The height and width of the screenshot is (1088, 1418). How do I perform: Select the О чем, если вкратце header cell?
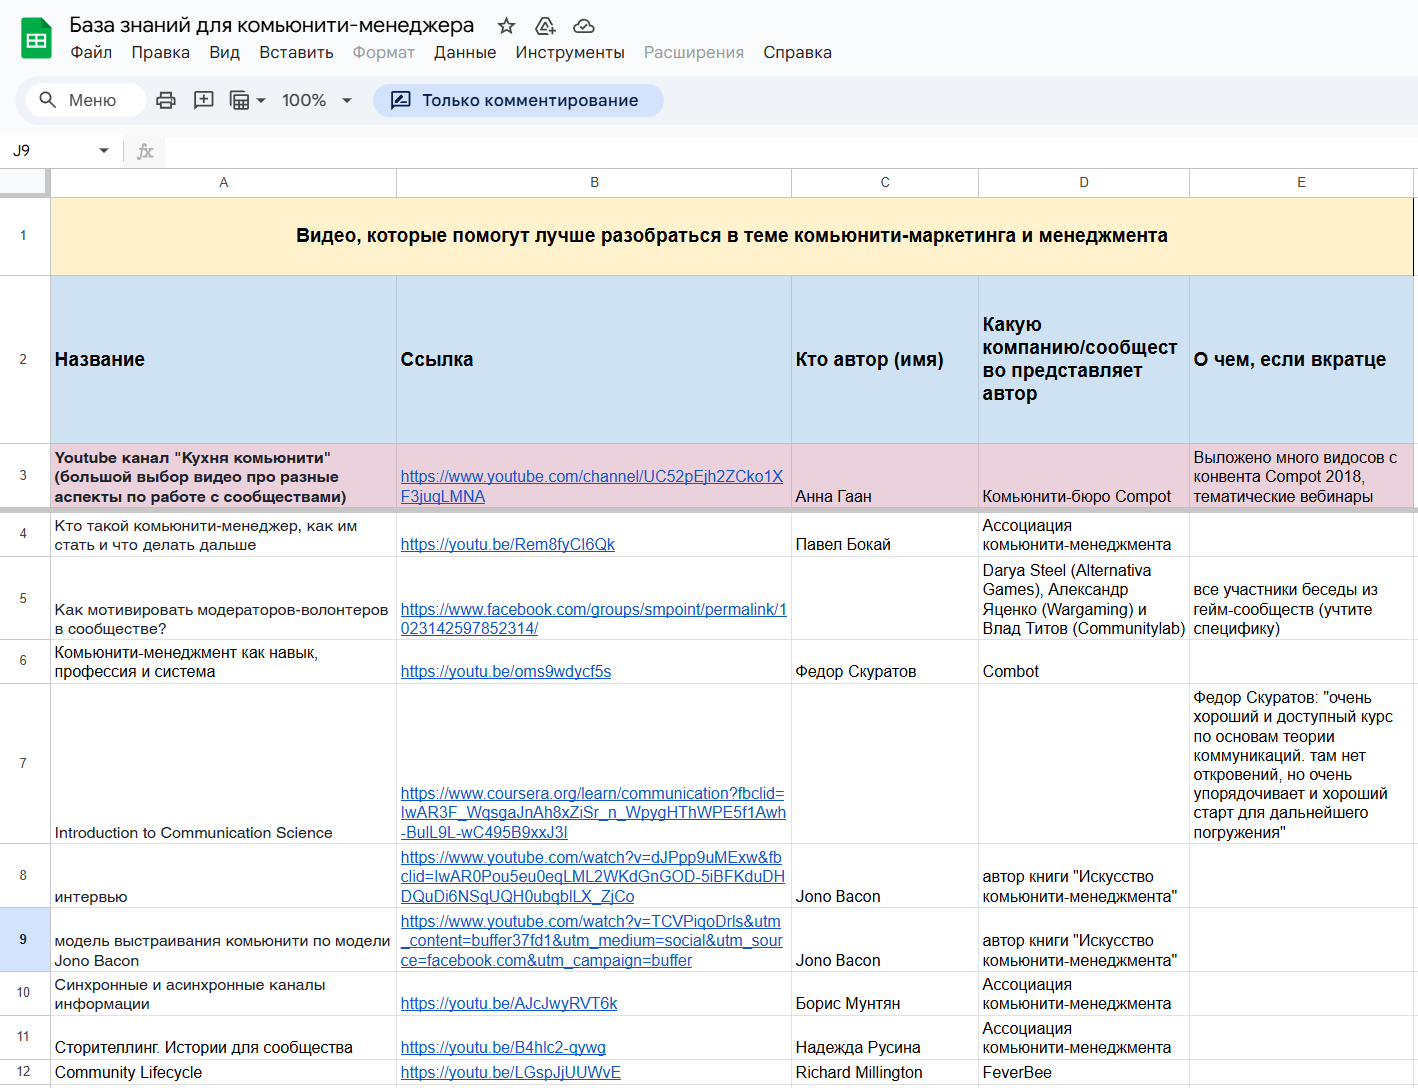[1301, 359]
